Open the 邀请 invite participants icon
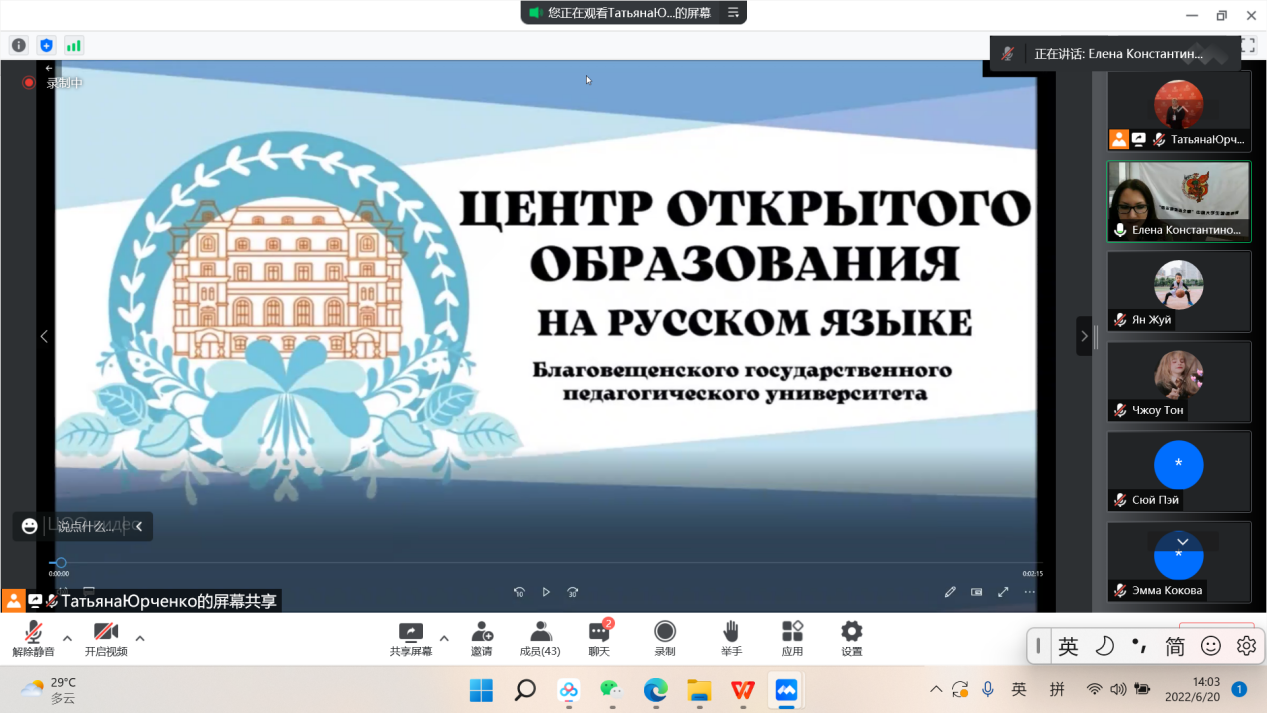Image resolution: width=1267 pixels, height=713 pixels. point(481,638)
